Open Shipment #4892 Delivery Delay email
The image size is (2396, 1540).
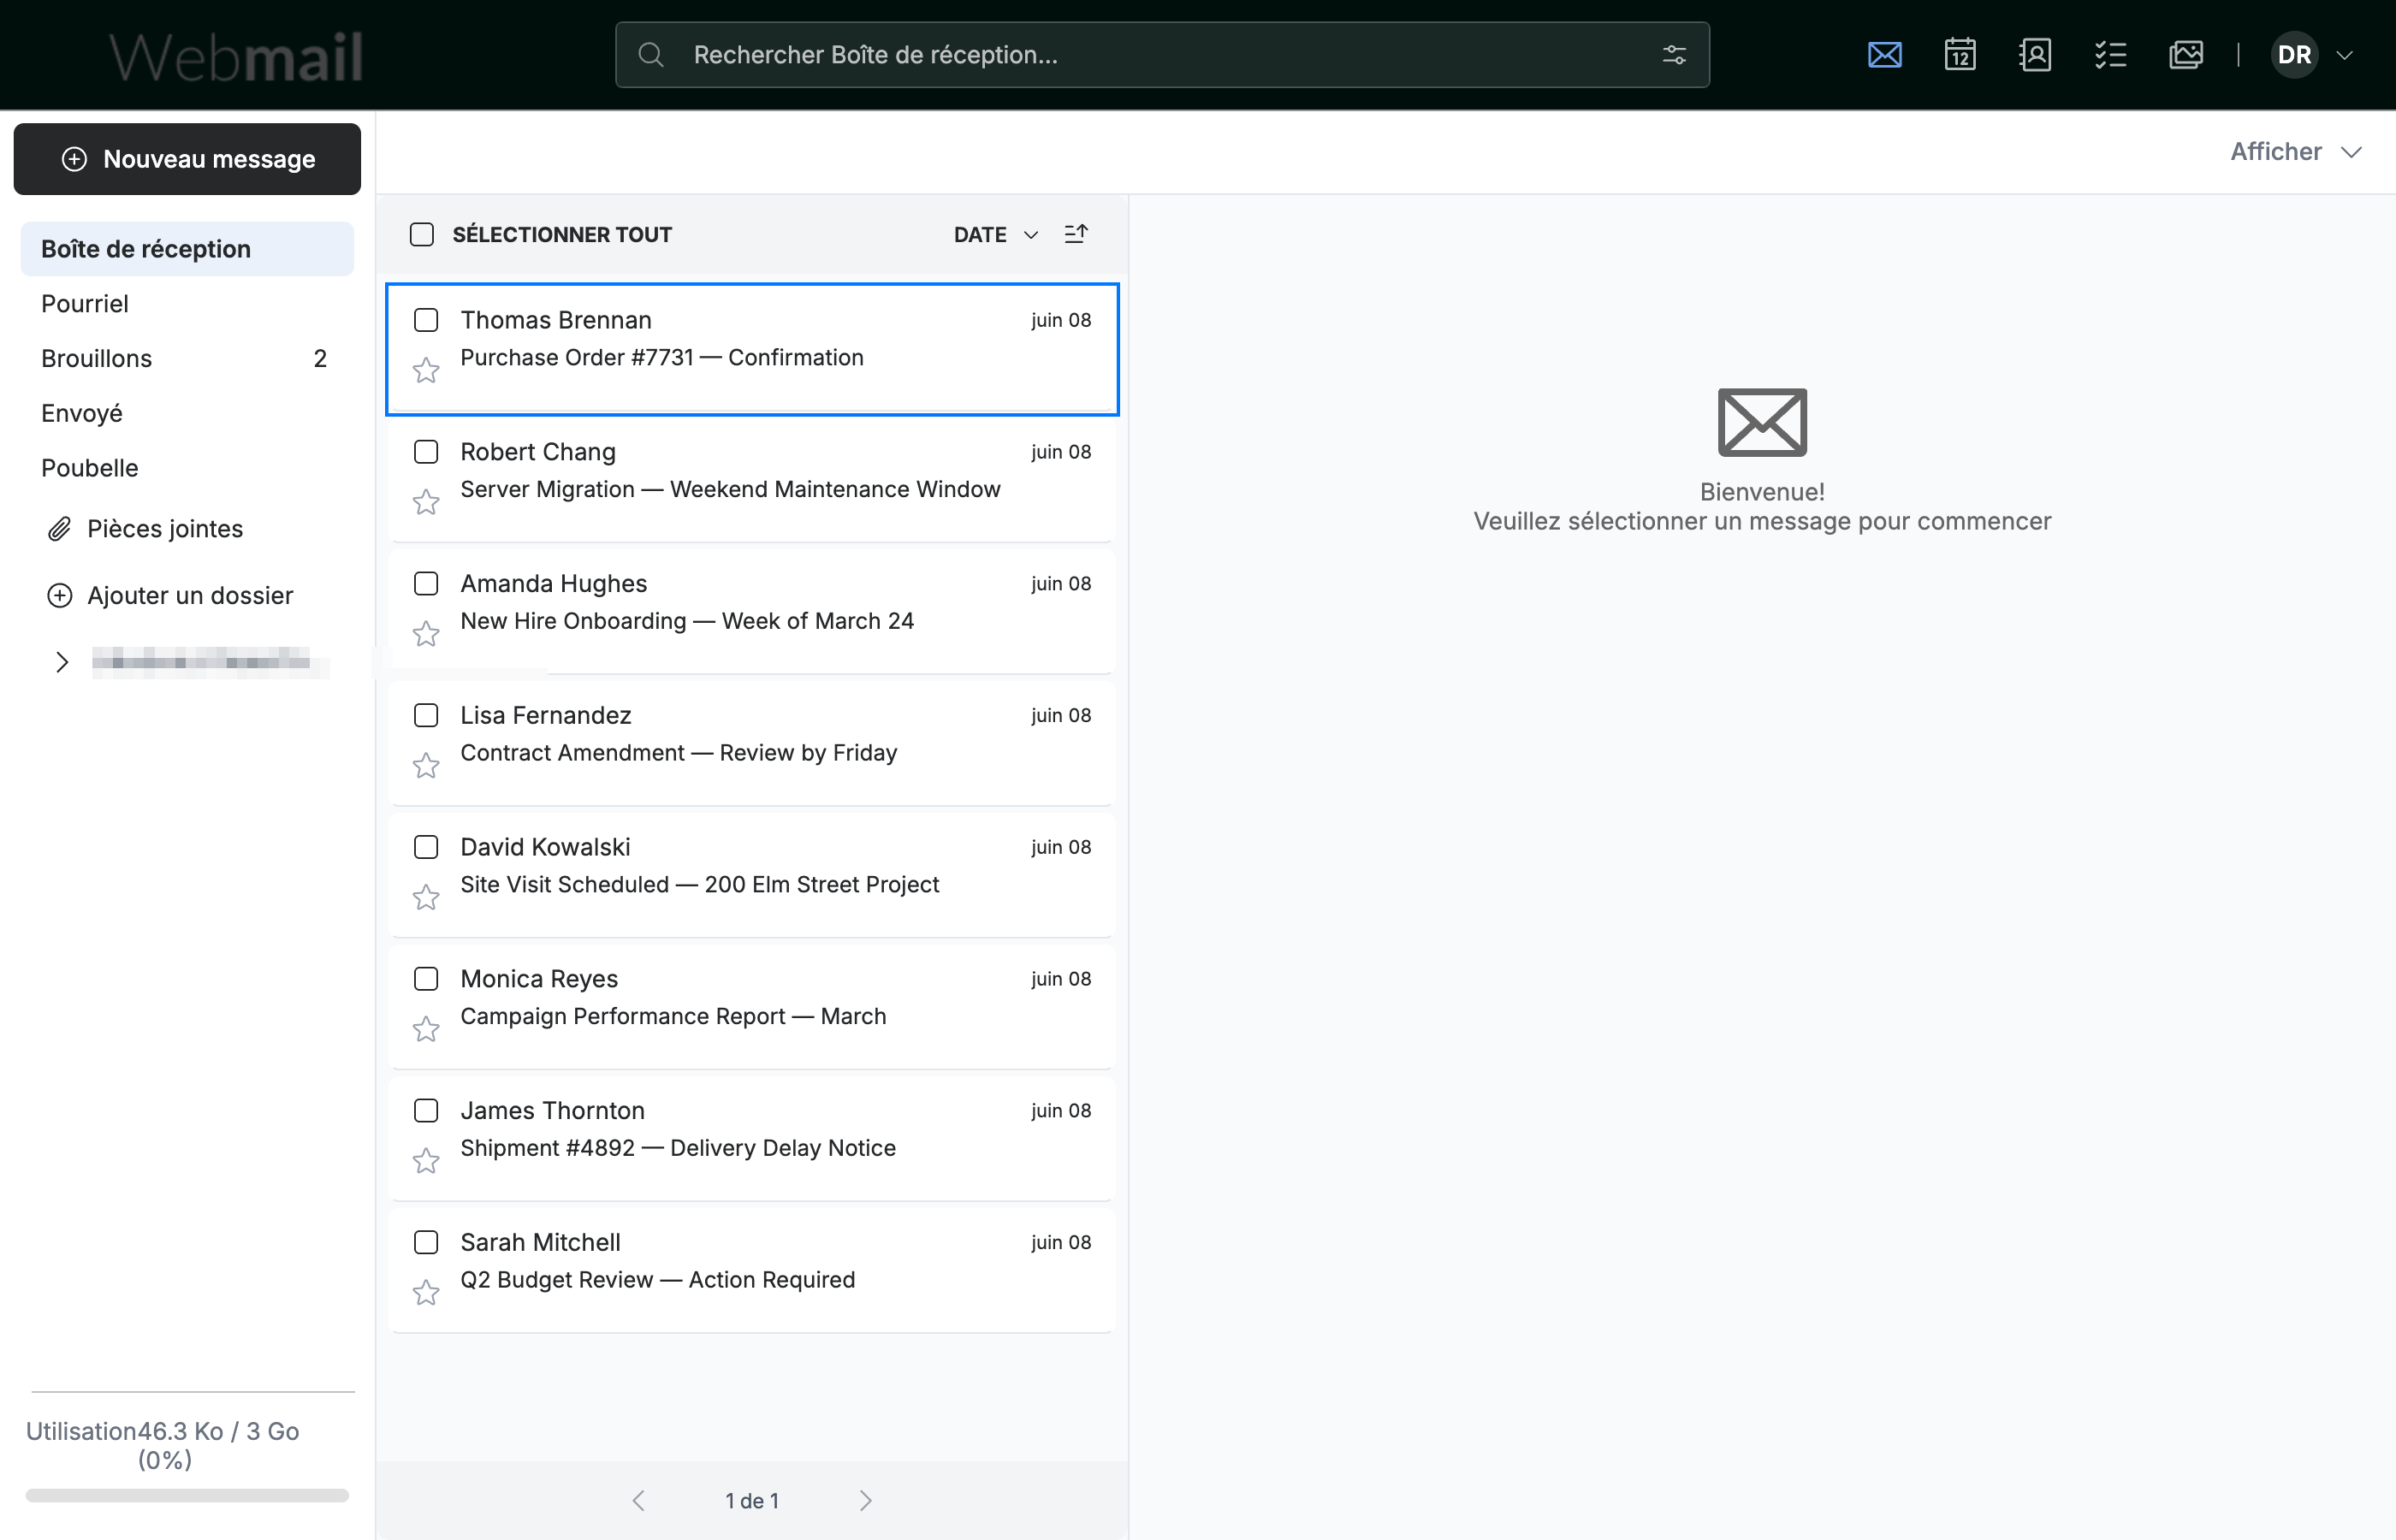752,1139
